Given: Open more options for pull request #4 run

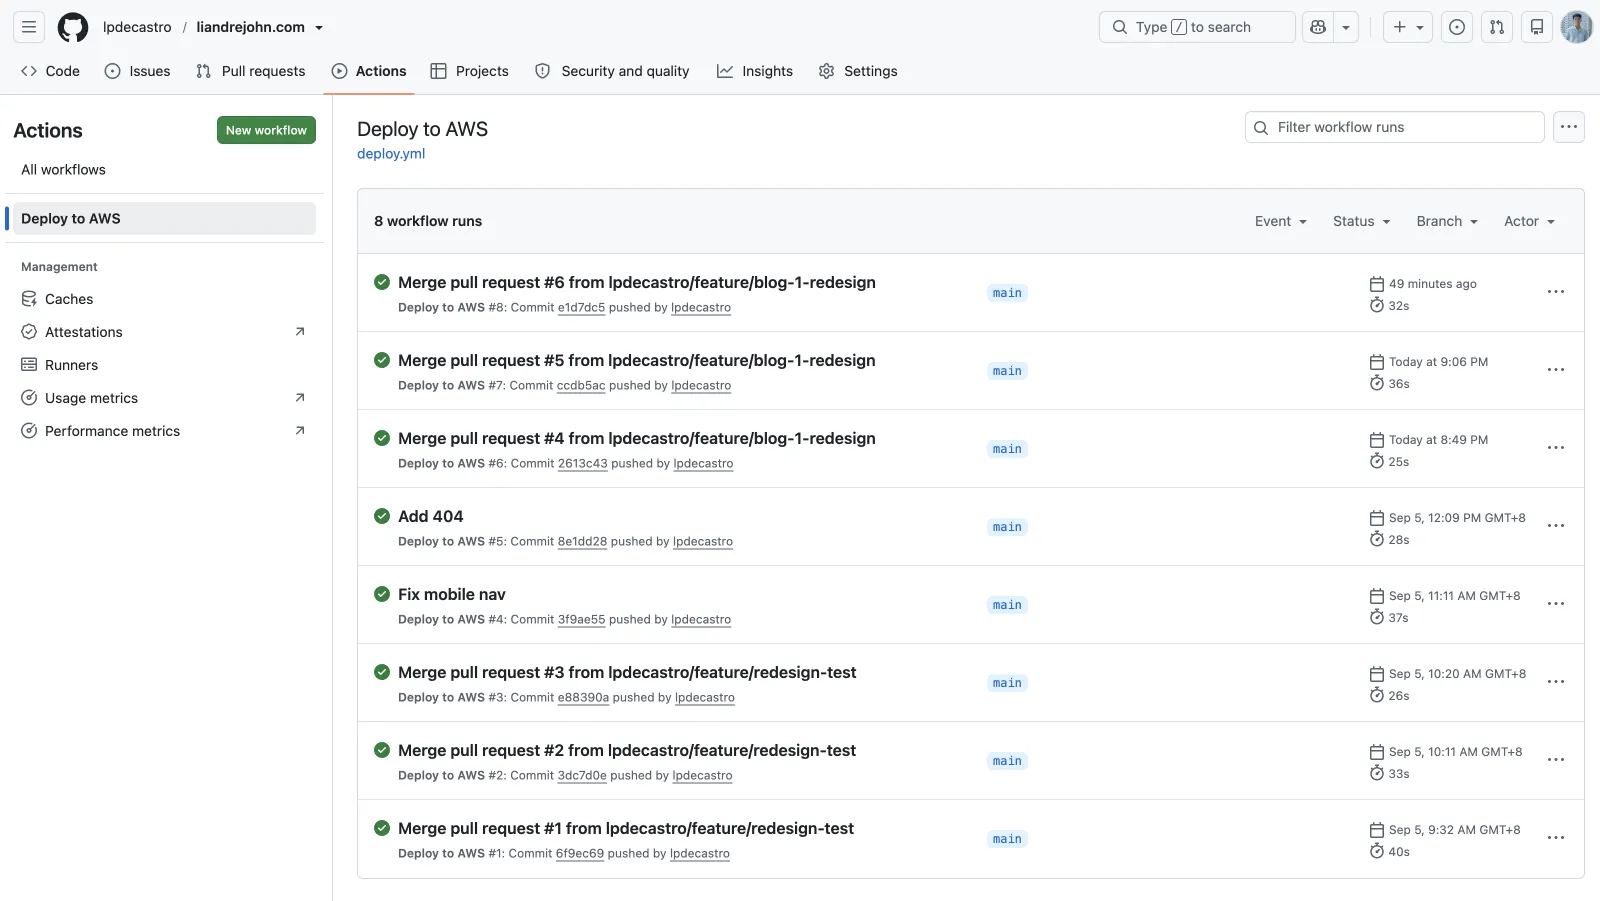Looking at the screenshot, I should [1556, 448].
